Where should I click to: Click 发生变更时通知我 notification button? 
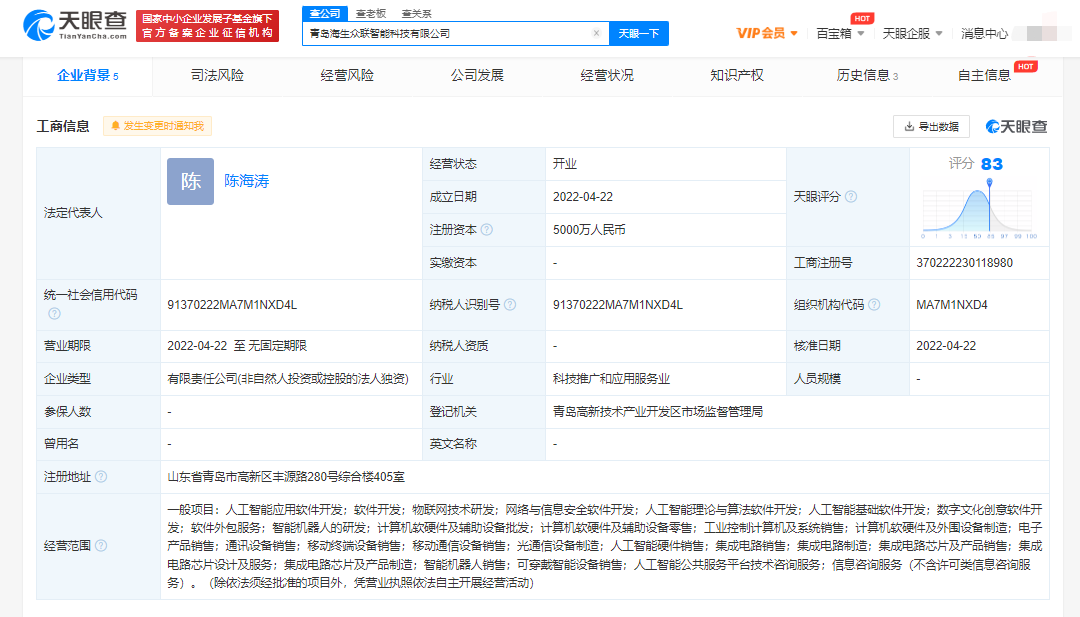pyautogui.click(x=158, y=126)
